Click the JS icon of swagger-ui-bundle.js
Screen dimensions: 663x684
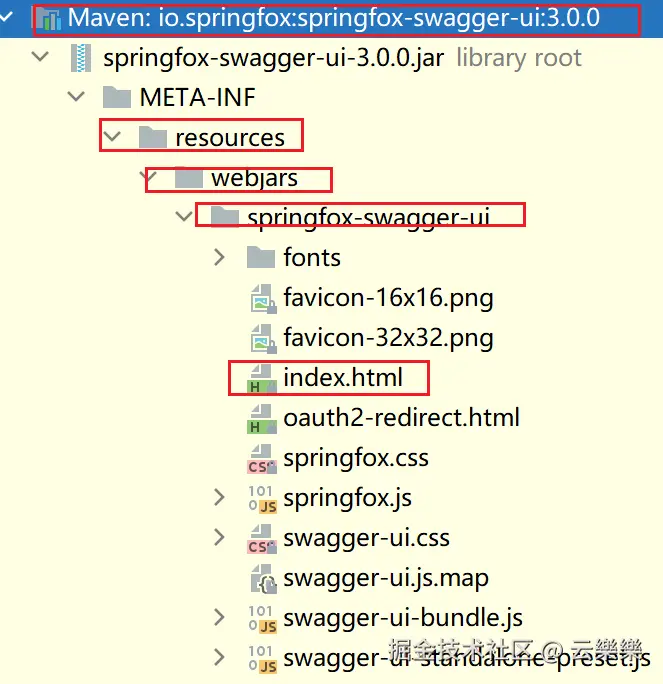262,619
